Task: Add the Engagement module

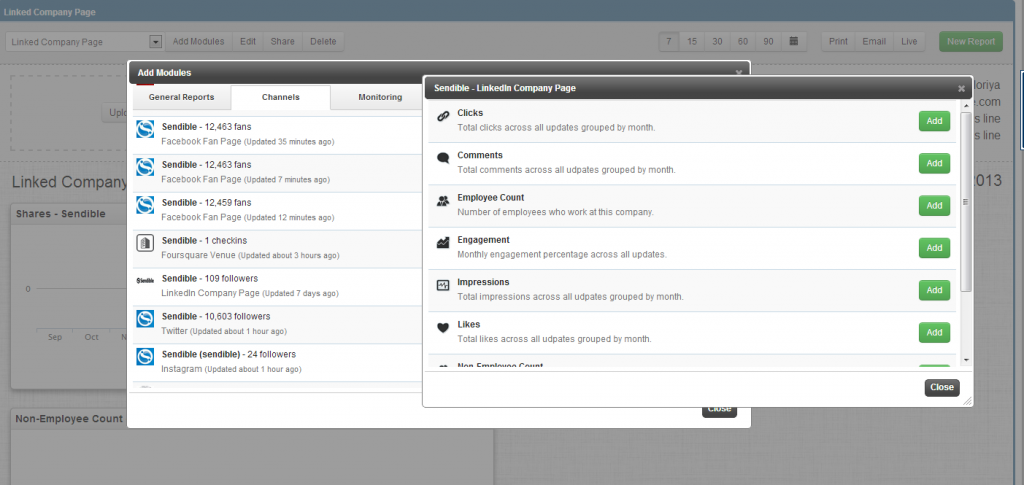Action: pos(935,248)
